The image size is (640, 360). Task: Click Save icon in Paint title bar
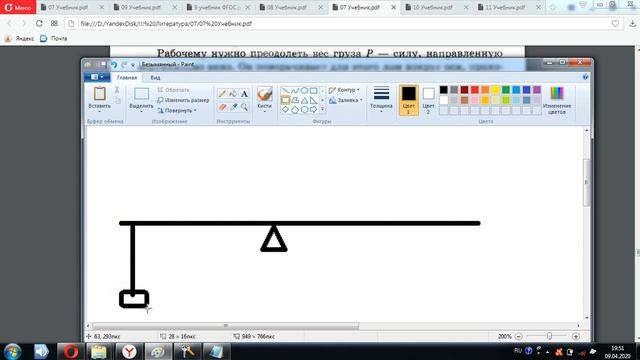pos(103,64)
